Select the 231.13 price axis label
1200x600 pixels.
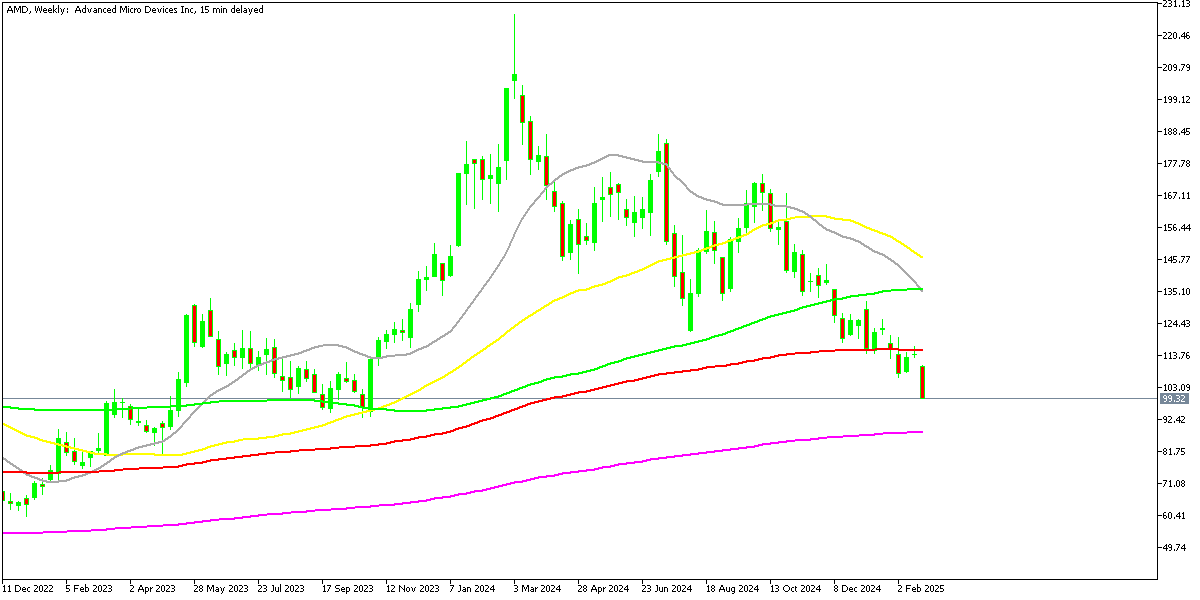click(1177, 4)
